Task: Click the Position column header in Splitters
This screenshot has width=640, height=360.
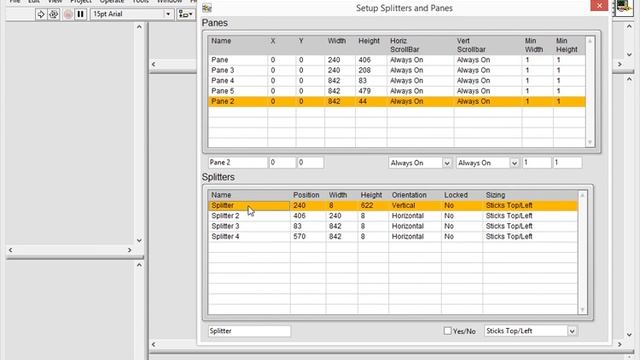Action: (x=306, y=195)
